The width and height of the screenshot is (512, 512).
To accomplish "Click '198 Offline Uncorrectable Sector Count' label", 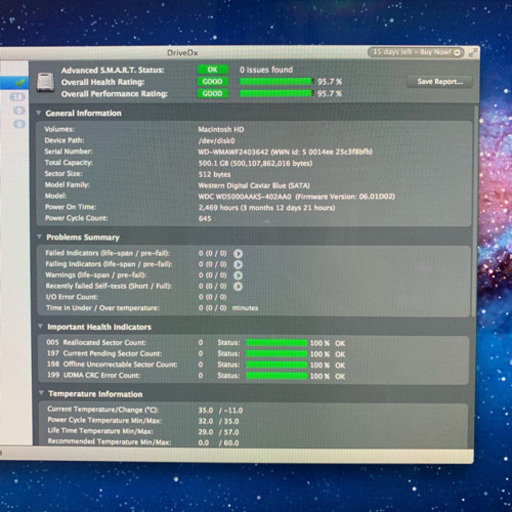I will pos(112,364).
